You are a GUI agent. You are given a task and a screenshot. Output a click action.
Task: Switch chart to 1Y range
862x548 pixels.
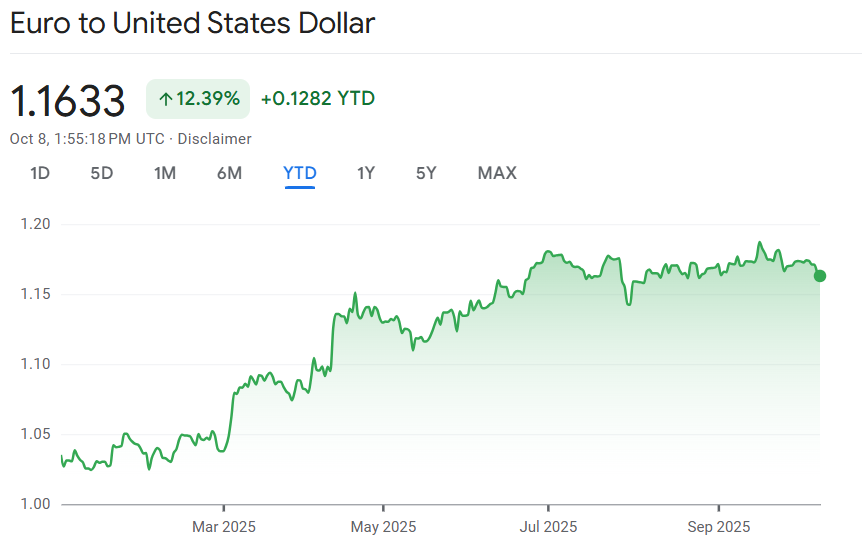[x=366, y=173]
